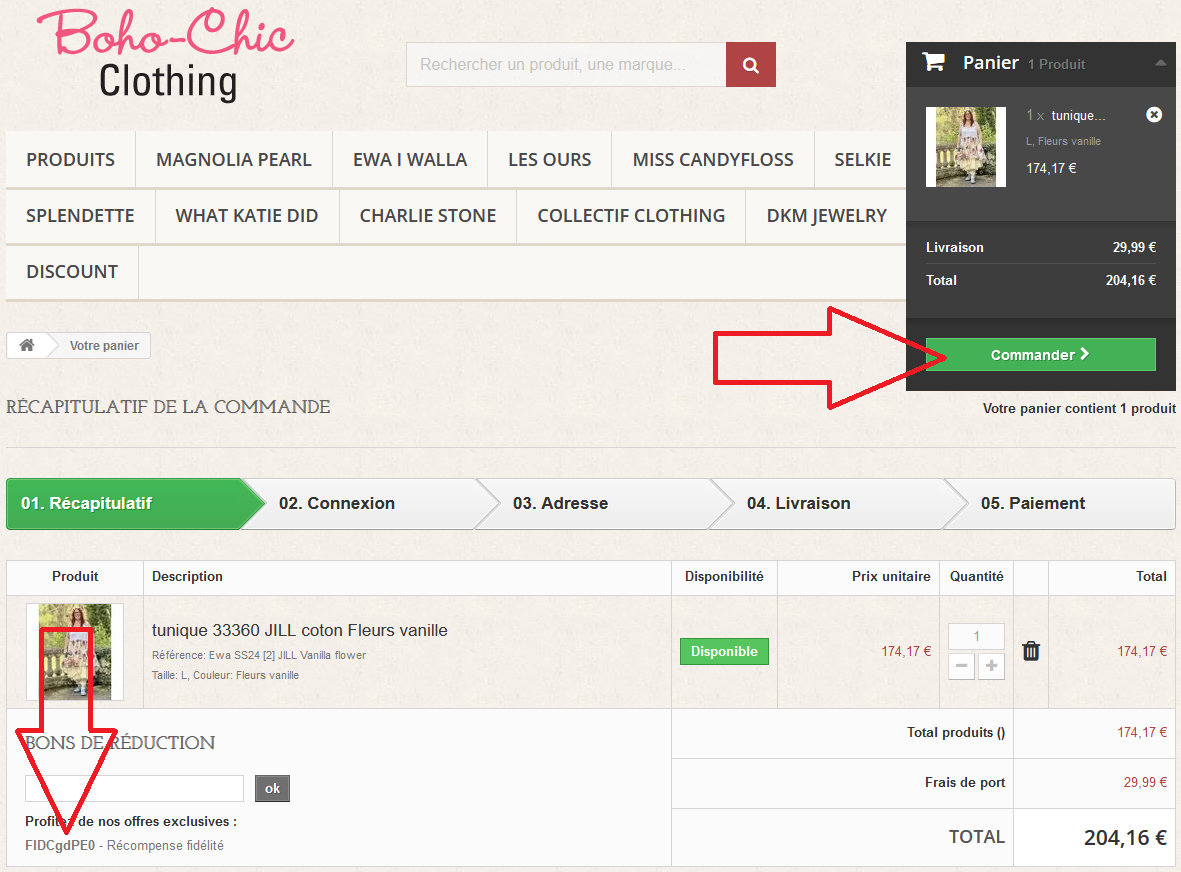
Task: Click the Votre panier breadcrumb
Action: tap(104, 346)
